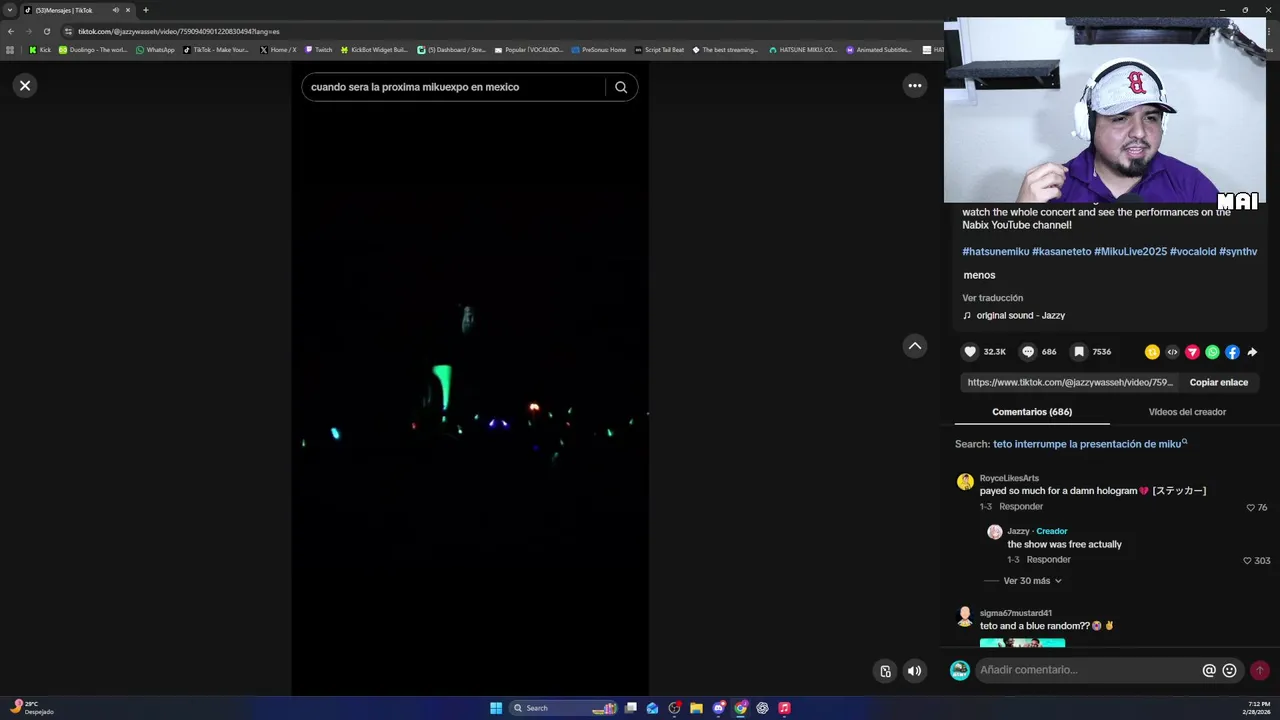Open PreSonus: Home bookmark
This screenshot has height=720, width=1280.
(x=598, y=50)
